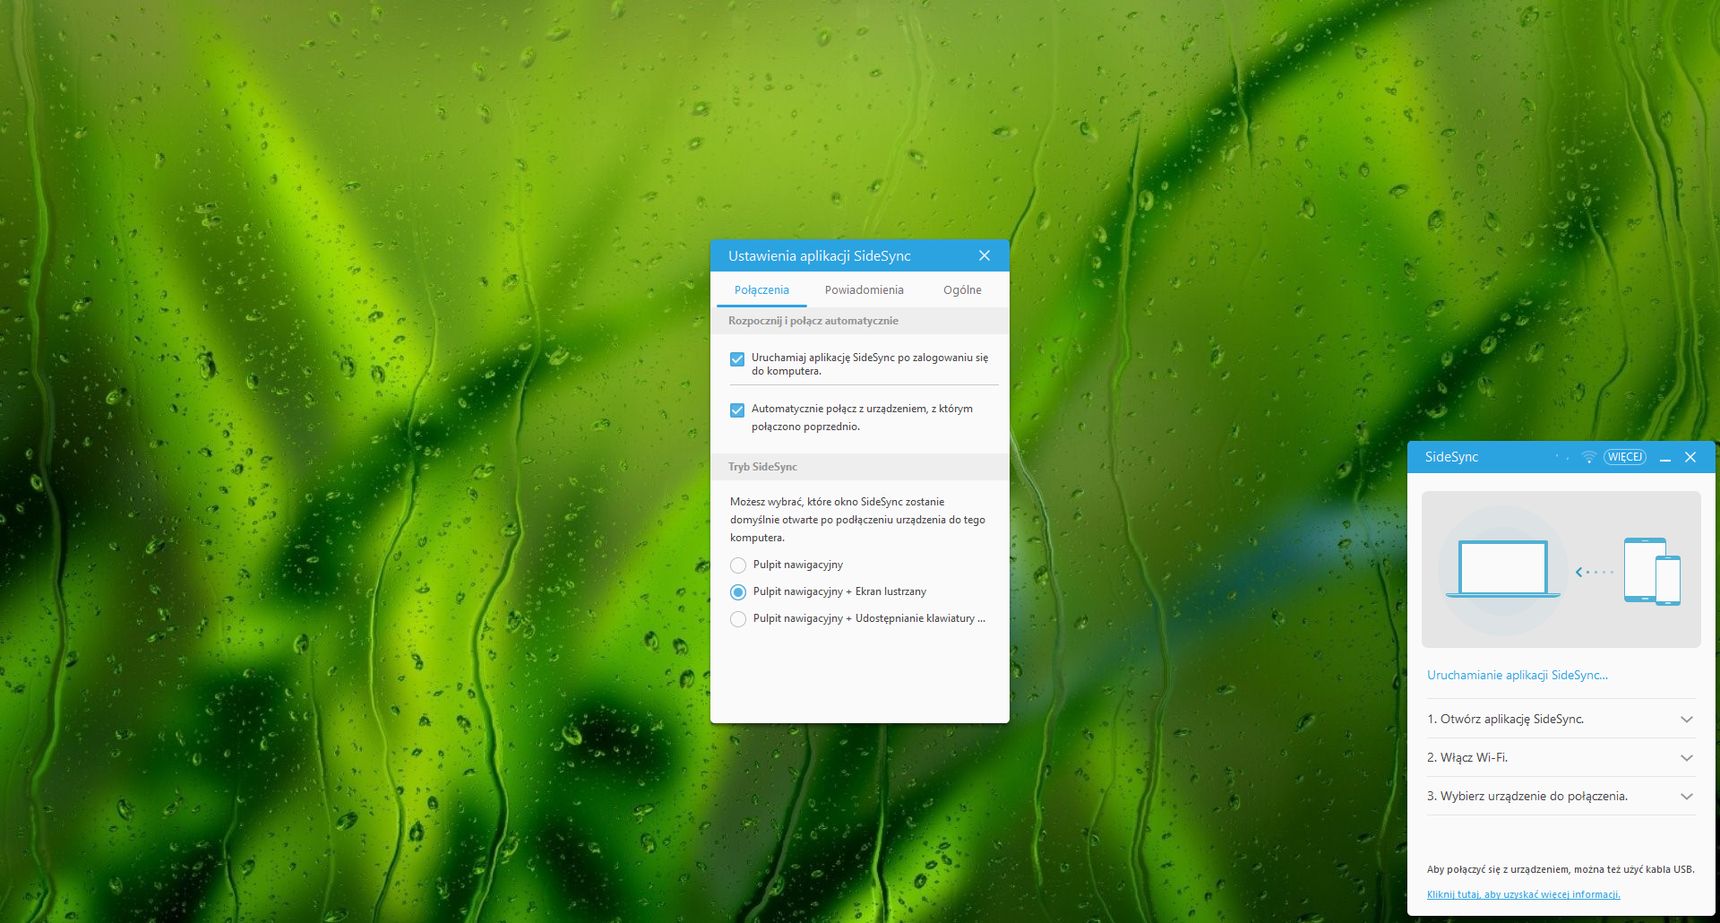Viewport: 1720px width, 923px height.
Task: Select the 'Pulpit nawigacyjny' only radio option
Action: (738, 565)
